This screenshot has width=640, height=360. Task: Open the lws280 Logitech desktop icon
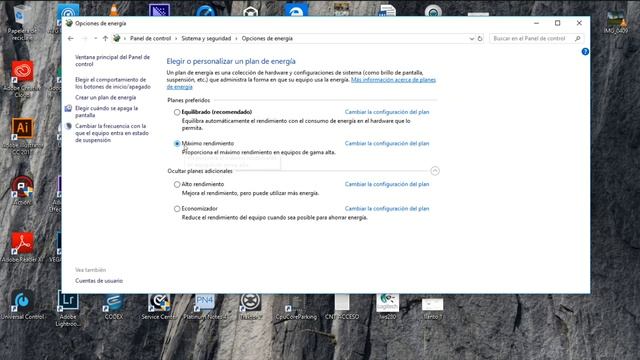coord(387,306)
